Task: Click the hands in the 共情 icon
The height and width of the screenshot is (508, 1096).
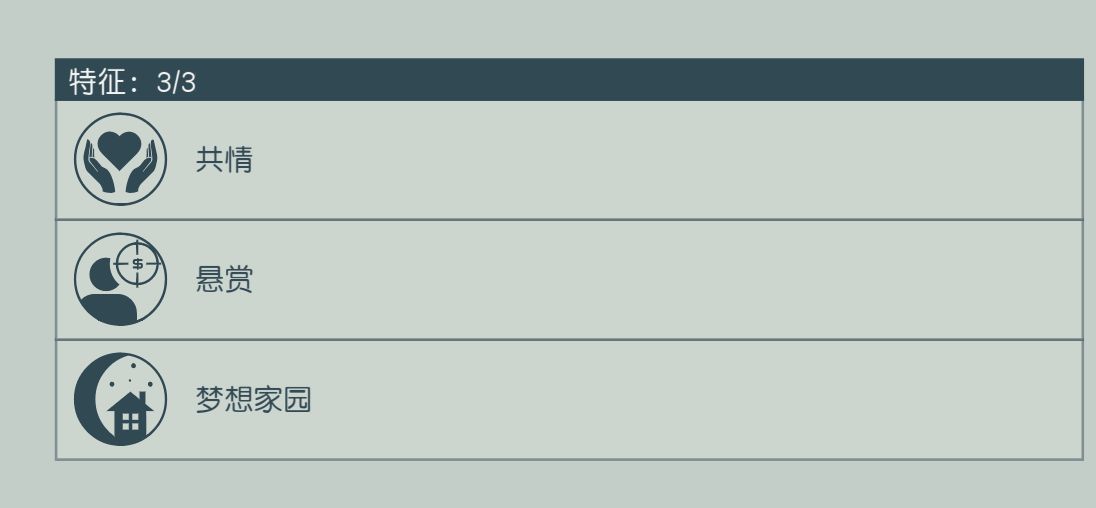Action: (x=97, y=172)
